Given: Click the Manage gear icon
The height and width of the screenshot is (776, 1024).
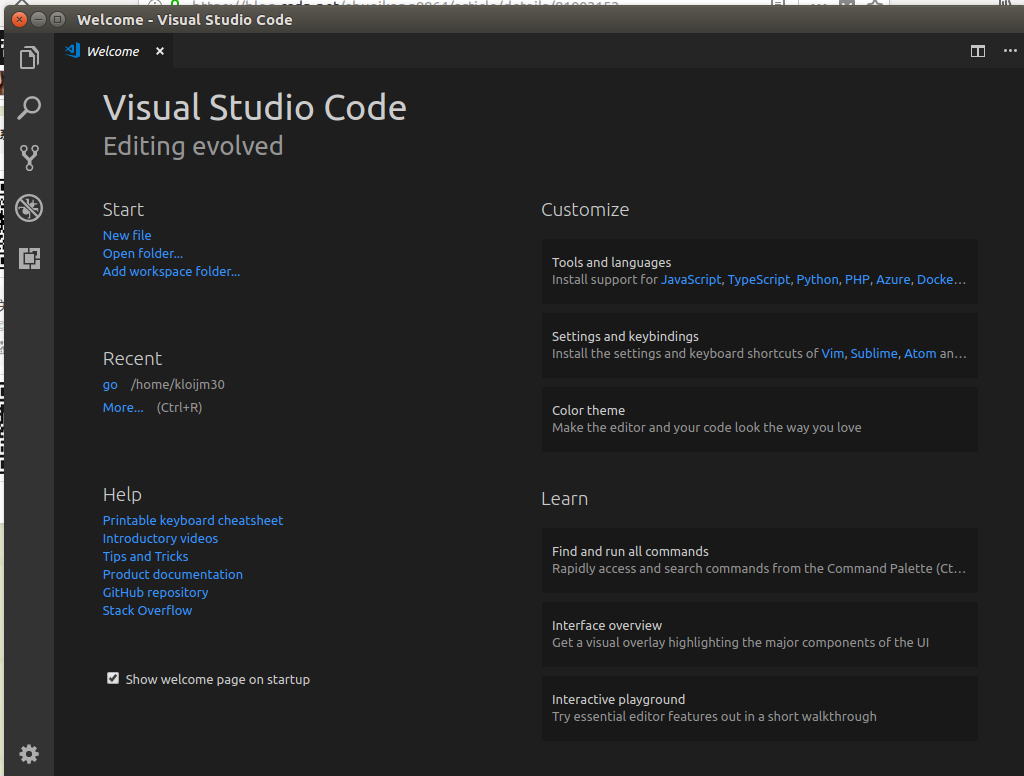Looking at the screenshot, I should pos(29,753).
